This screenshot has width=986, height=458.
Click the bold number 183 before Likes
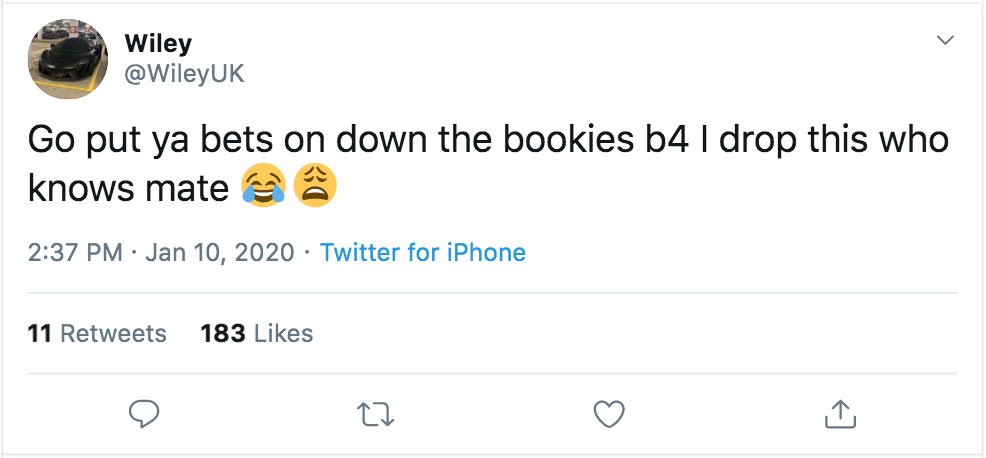223,333
